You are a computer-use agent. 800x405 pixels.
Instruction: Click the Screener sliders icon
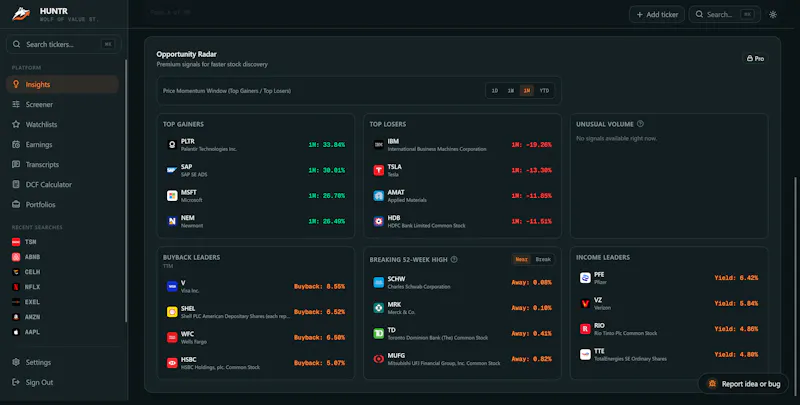pyautogui.click(x=16, y=105)
